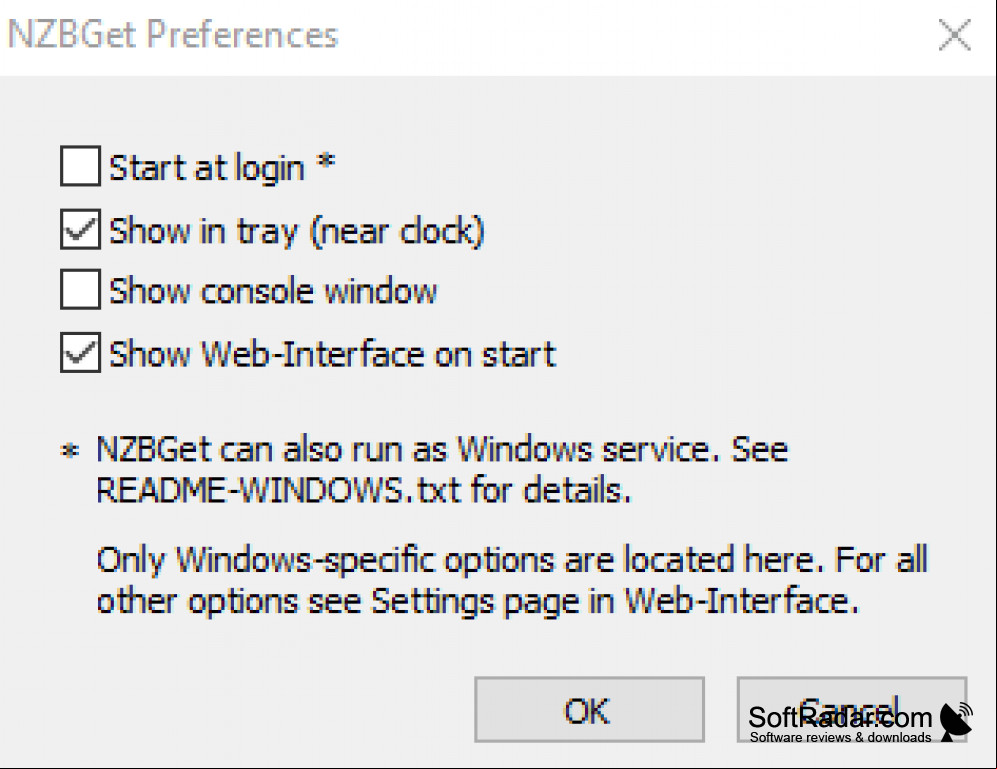Disable Show Web-Interface on start checkbox
This screenshot has width=997, height=769.
pyautogui.click(x=80, y=352)
